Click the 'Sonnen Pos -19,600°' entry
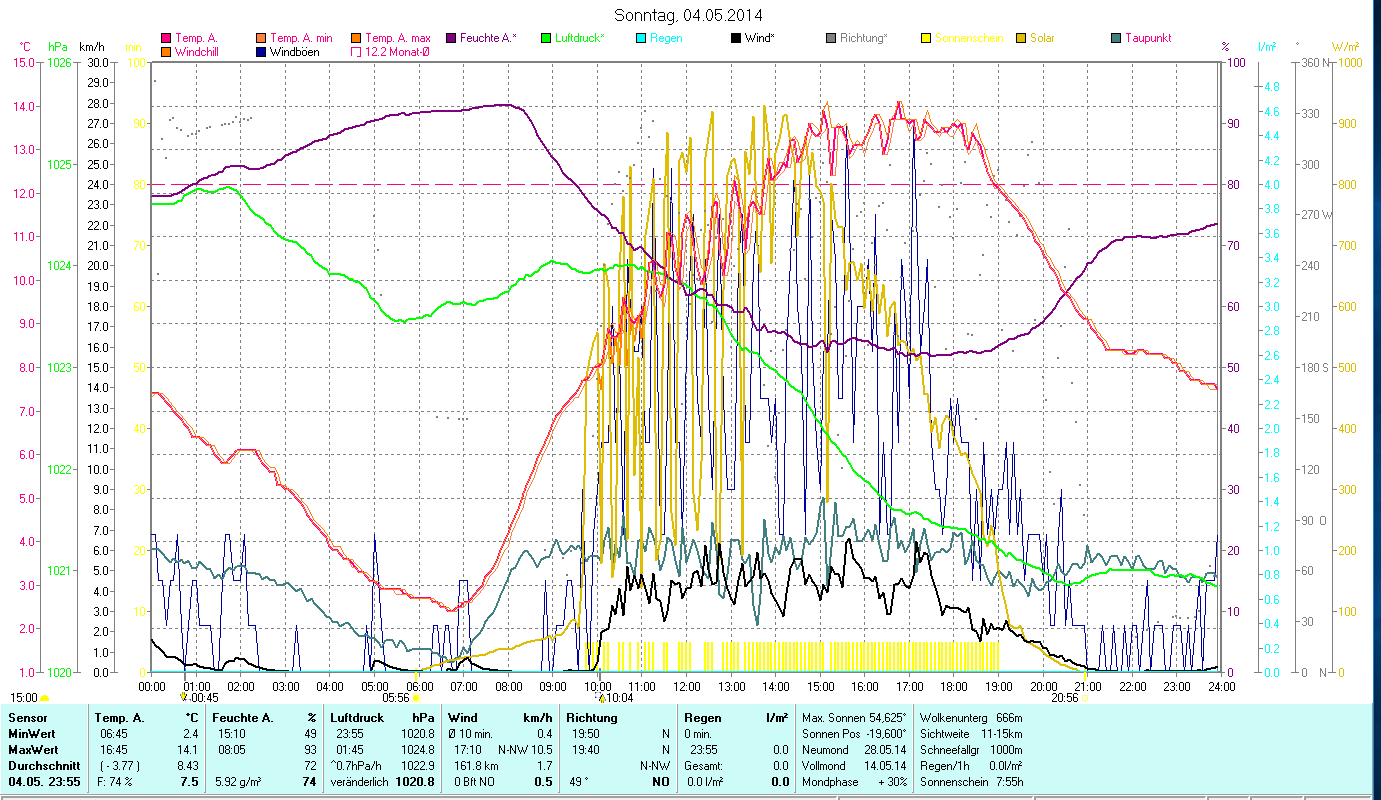This screenshot has height=800, width=1381. pyautogui.click(x=854, y=734)
